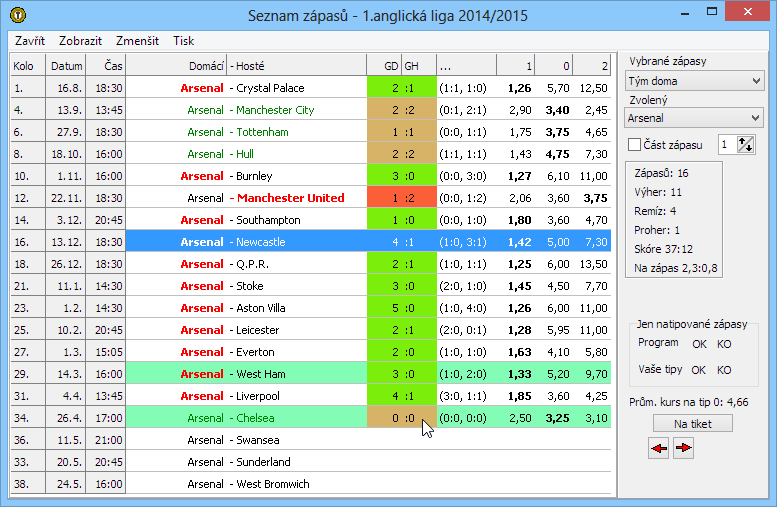Select the Arsenal - Hull match

pyautogui.click(x=311, y=154)
